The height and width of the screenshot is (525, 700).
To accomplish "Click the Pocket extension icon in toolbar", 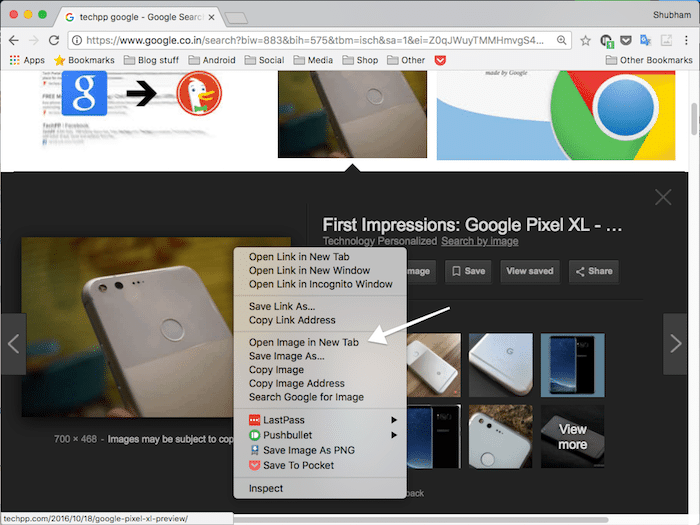I will coord(625,41).
